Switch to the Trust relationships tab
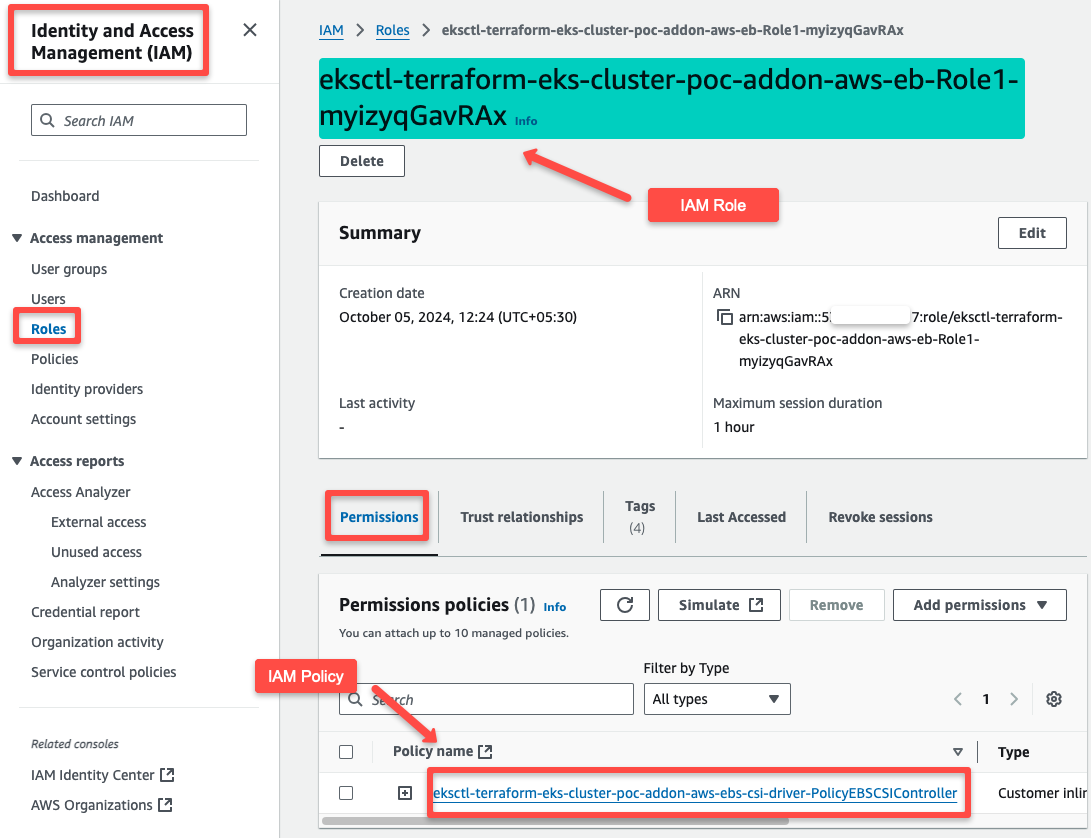This screenshot has width=1091, height=838. click(x=521, y=516)
